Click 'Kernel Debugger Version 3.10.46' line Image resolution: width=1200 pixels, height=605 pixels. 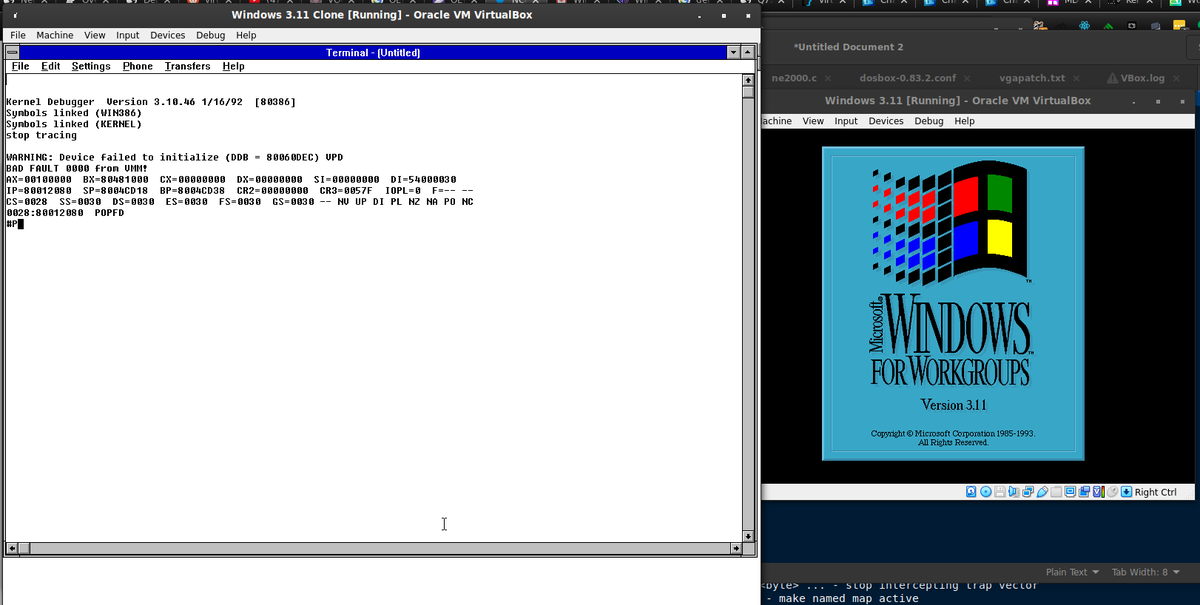(151, 102)
